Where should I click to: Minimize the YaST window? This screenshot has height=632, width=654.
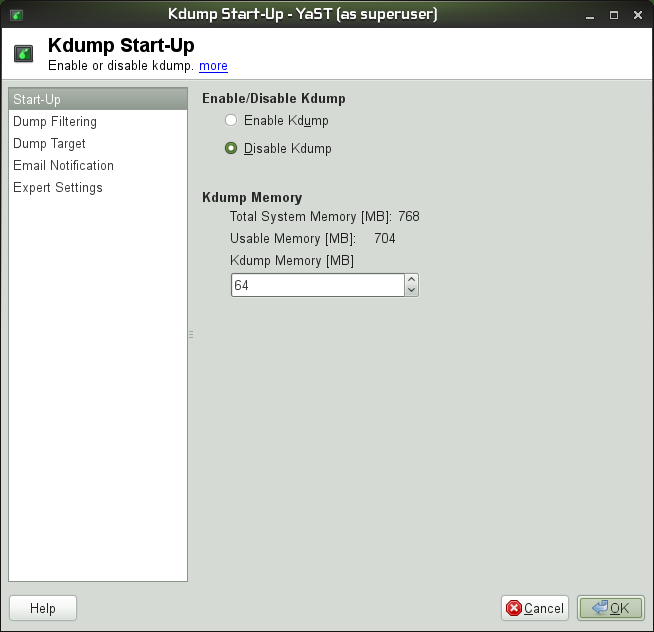pos(590,16)
